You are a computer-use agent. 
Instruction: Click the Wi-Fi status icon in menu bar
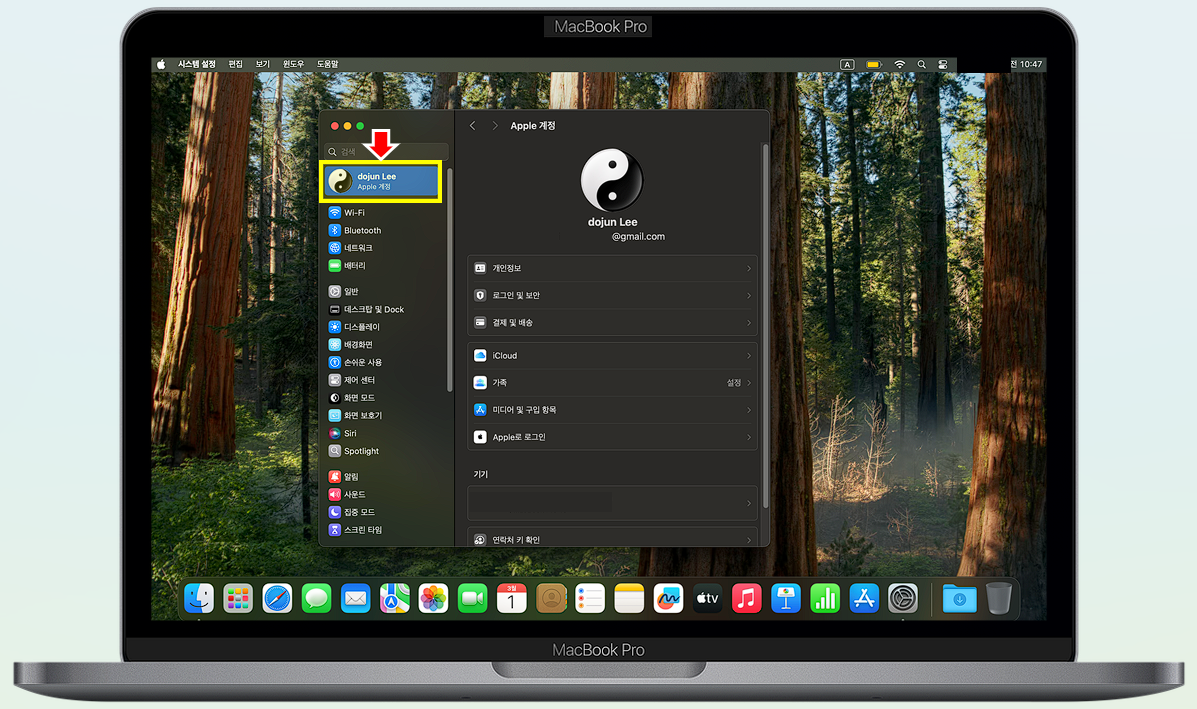tap(899, 65)
